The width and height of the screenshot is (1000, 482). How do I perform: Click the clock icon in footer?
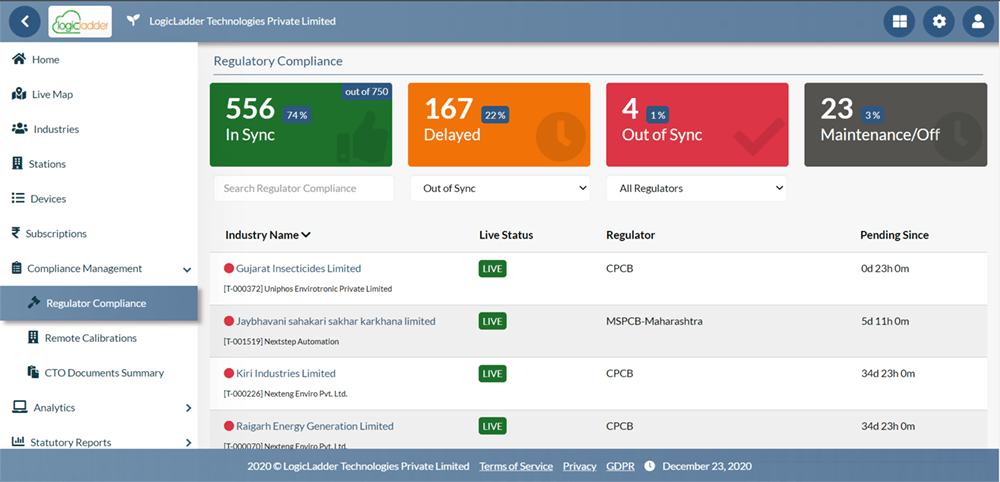(x=649, y=466)
